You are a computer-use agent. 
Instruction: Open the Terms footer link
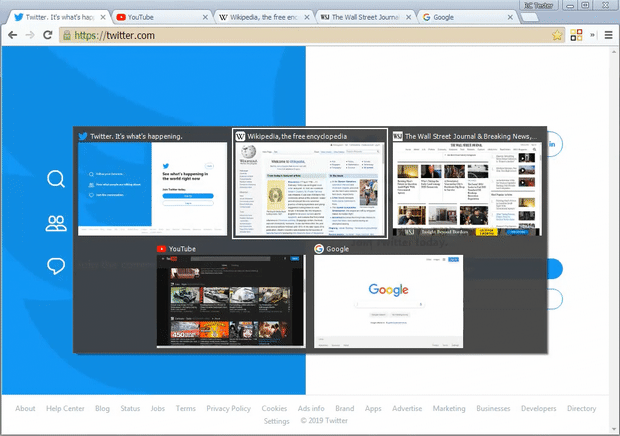tap(185, 408)
